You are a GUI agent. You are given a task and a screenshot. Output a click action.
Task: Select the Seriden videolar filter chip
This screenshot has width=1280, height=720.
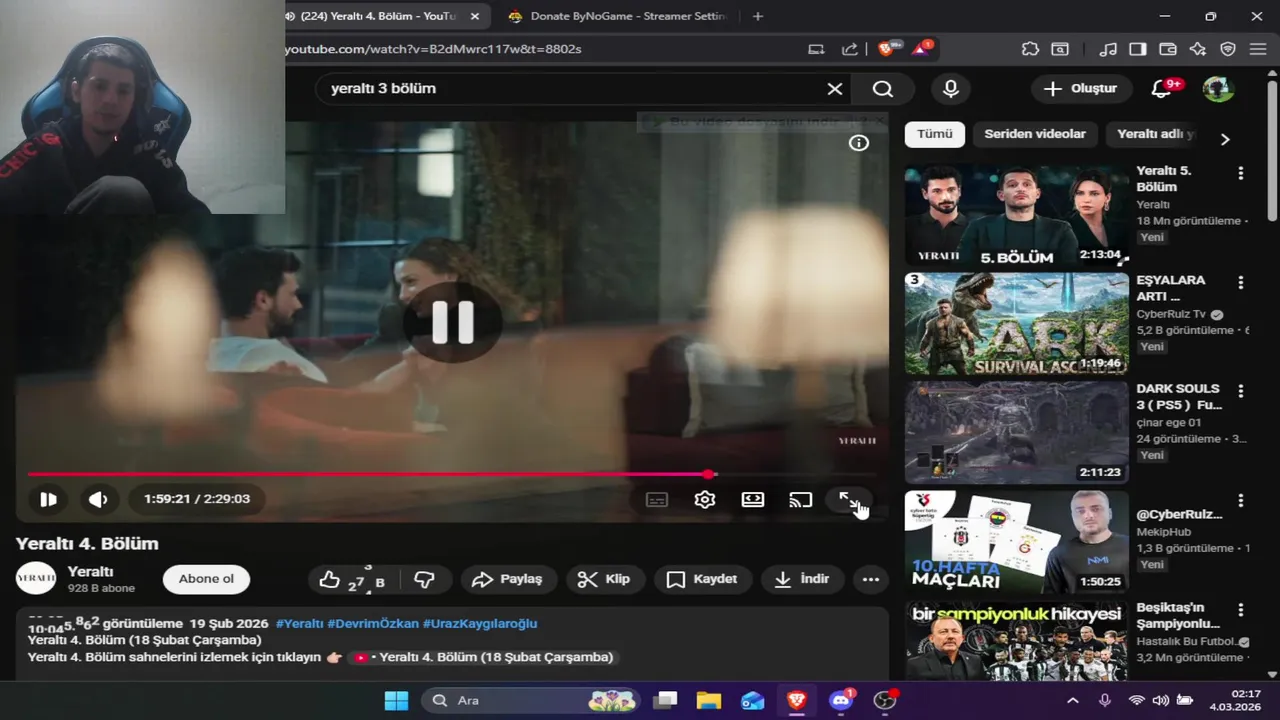tap(1035, 134)
